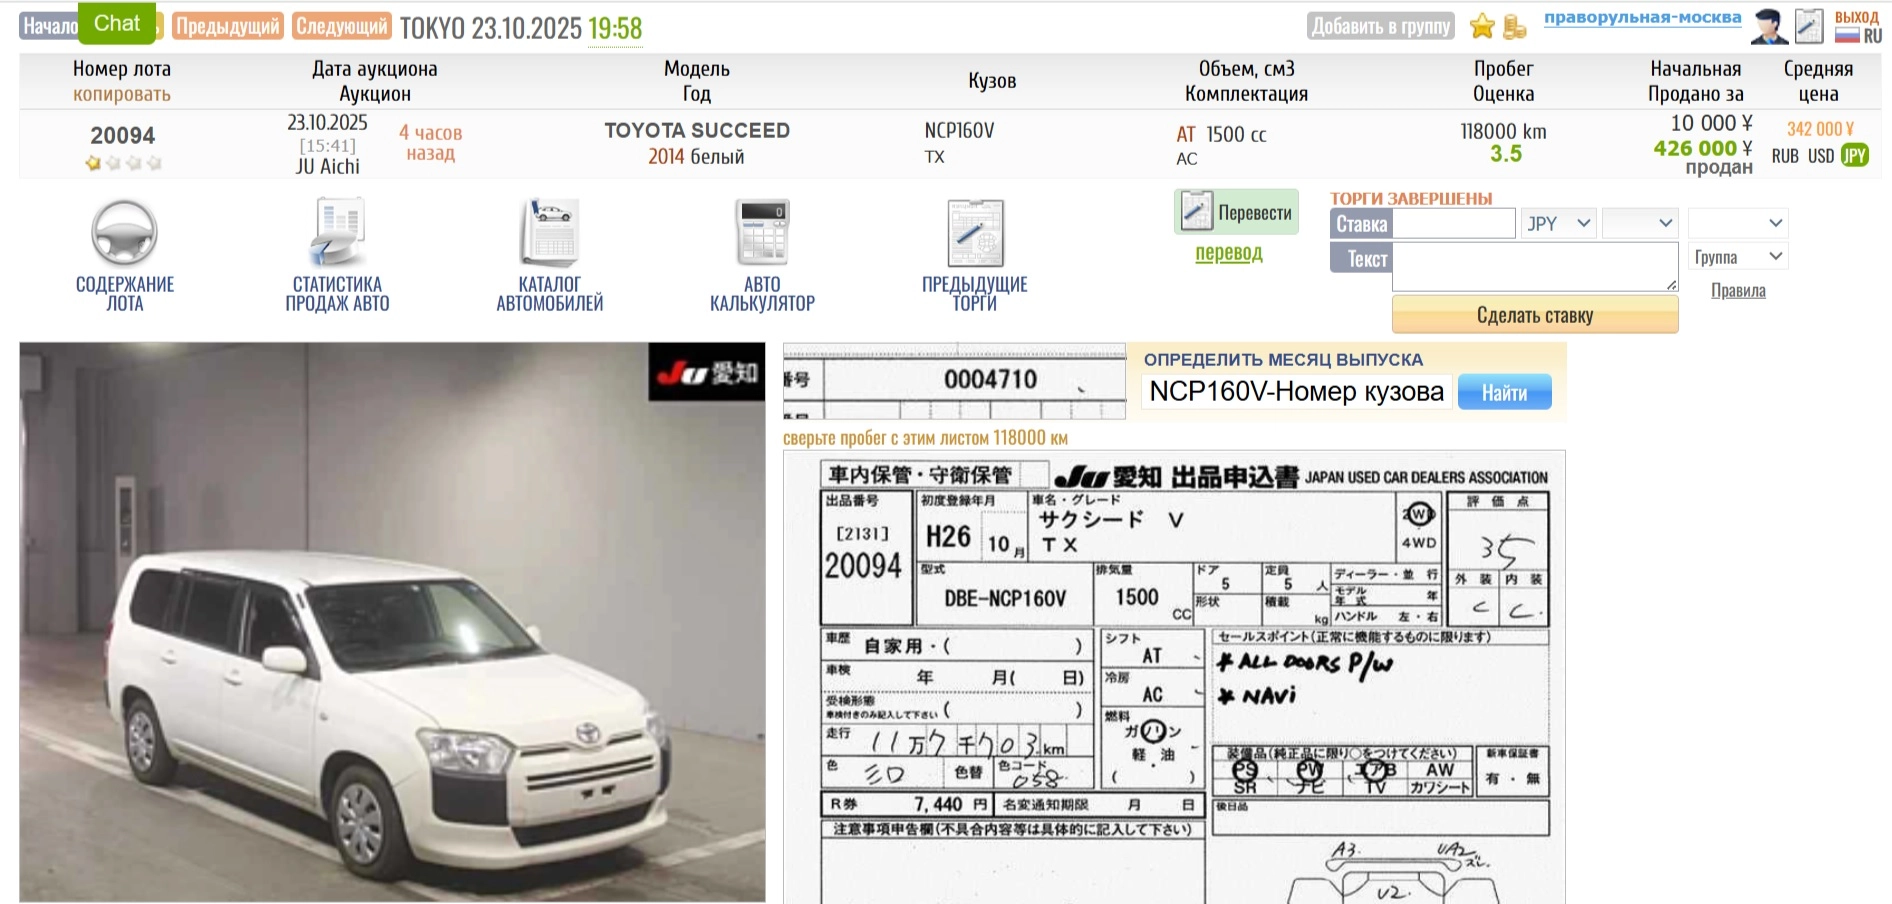
Task: Open the car sales statistics icon
Action: 337,232
